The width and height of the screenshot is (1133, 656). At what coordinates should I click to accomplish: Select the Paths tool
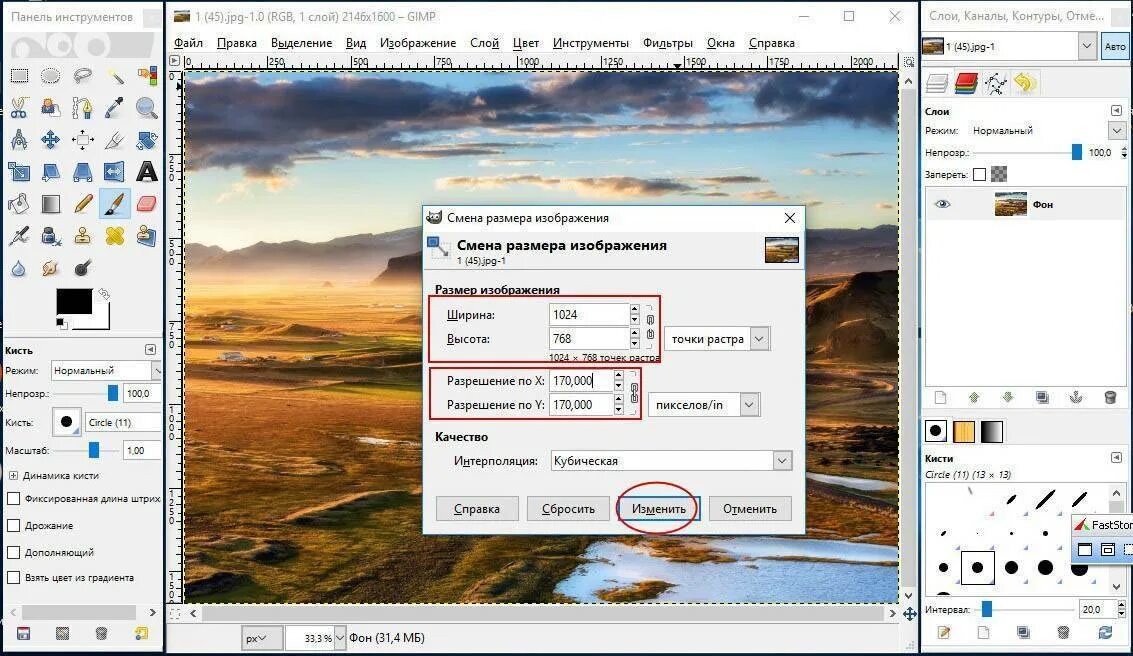tap(82, 108)
